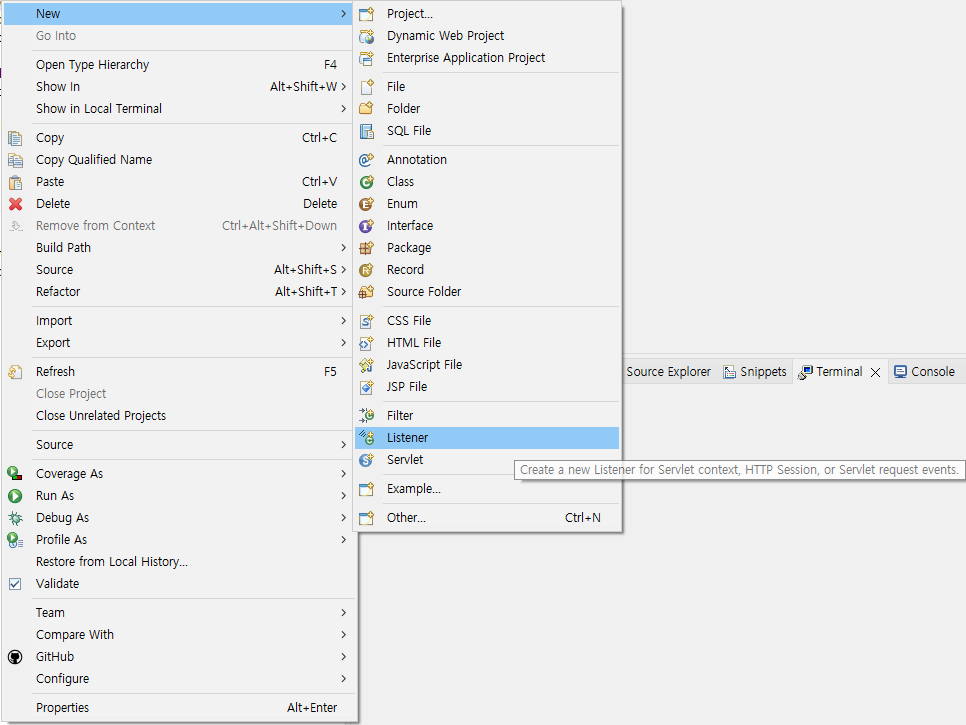
Task: Click the new Project icon
Action: 367,14
